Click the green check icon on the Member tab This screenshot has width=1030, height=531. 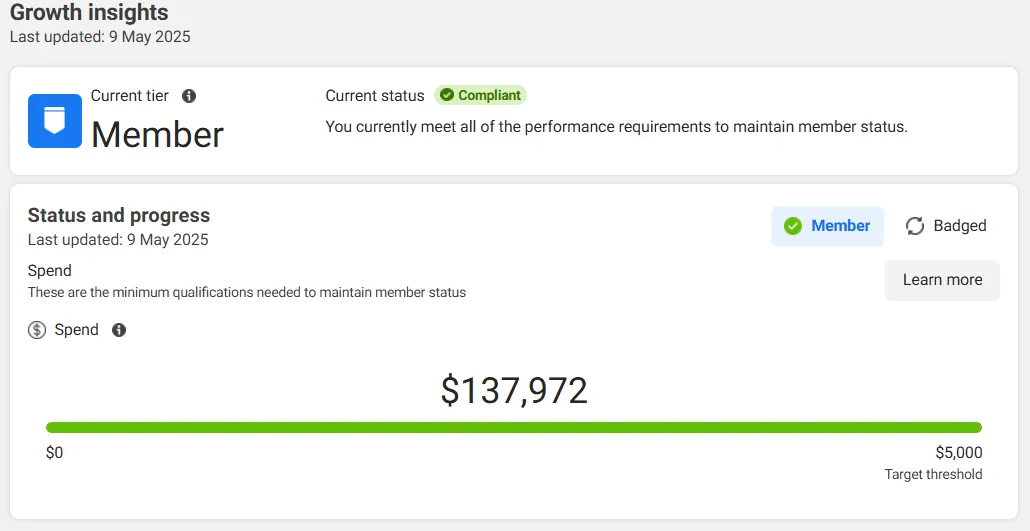coord(793,226)
